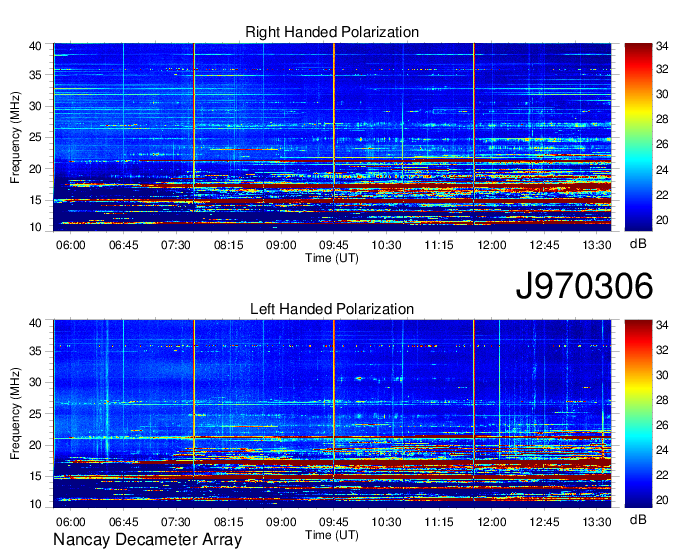Click the bottom spectrogram's color scale bar
The image size is (680, 552).
point(638,414)
